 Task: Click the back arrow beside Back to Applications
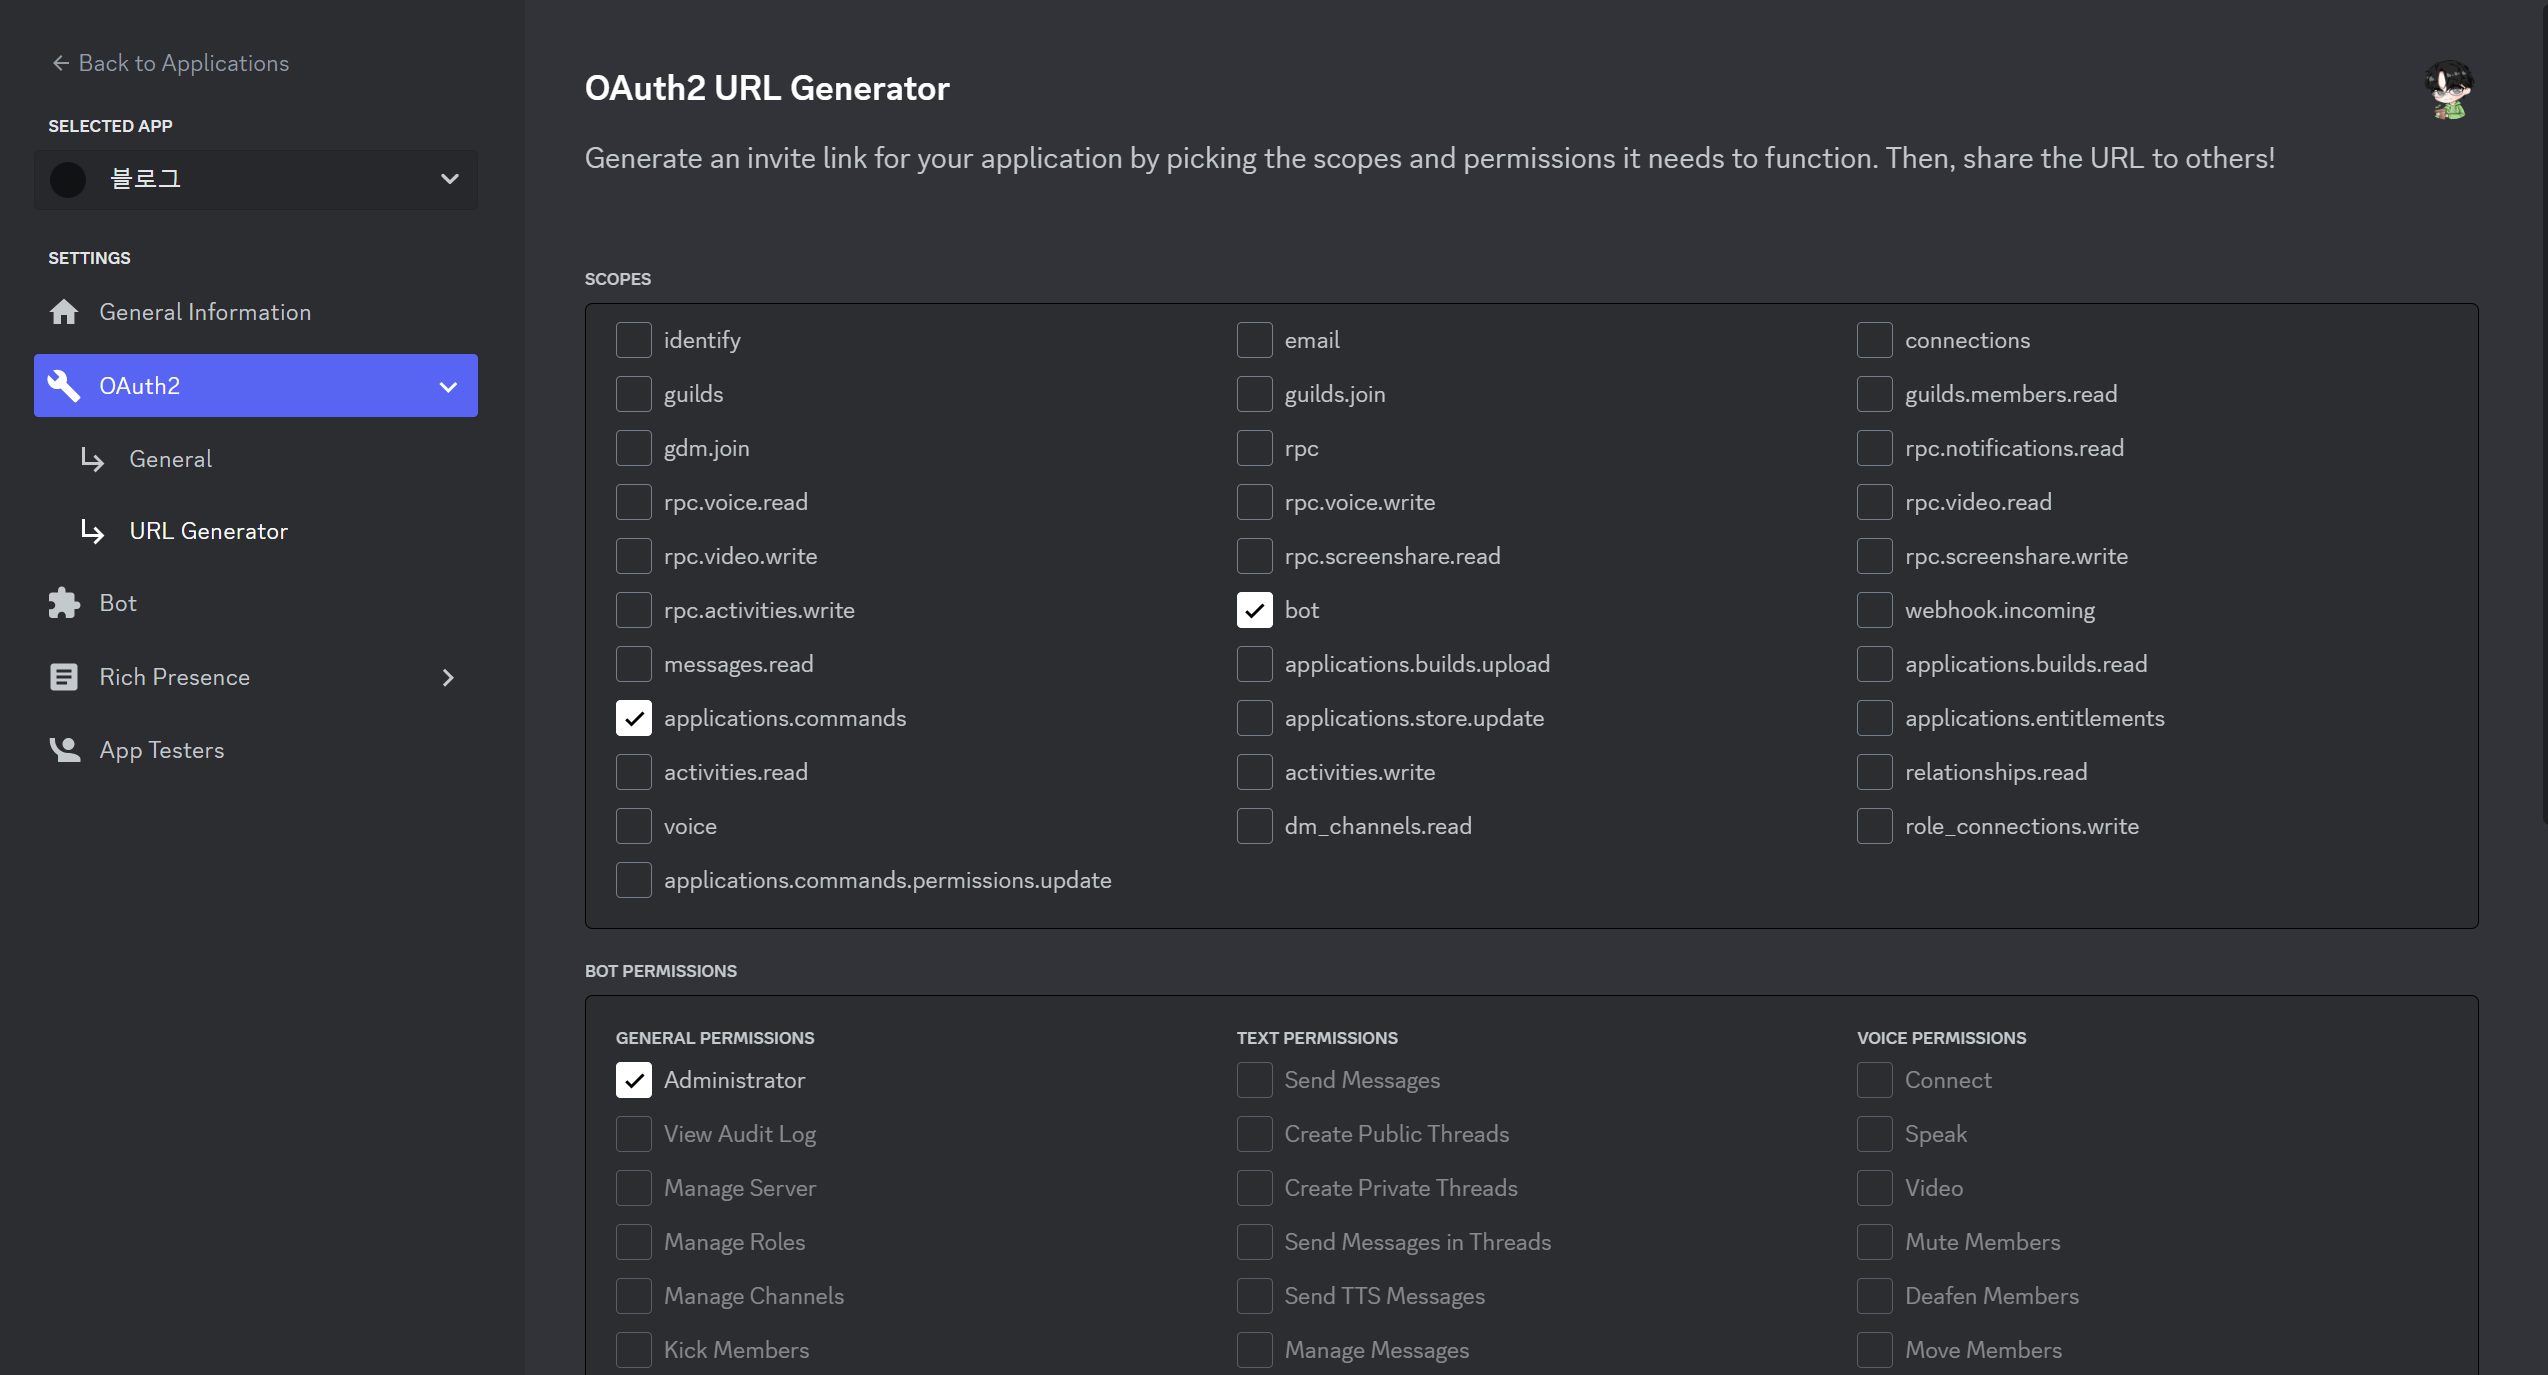pos(60,63)
